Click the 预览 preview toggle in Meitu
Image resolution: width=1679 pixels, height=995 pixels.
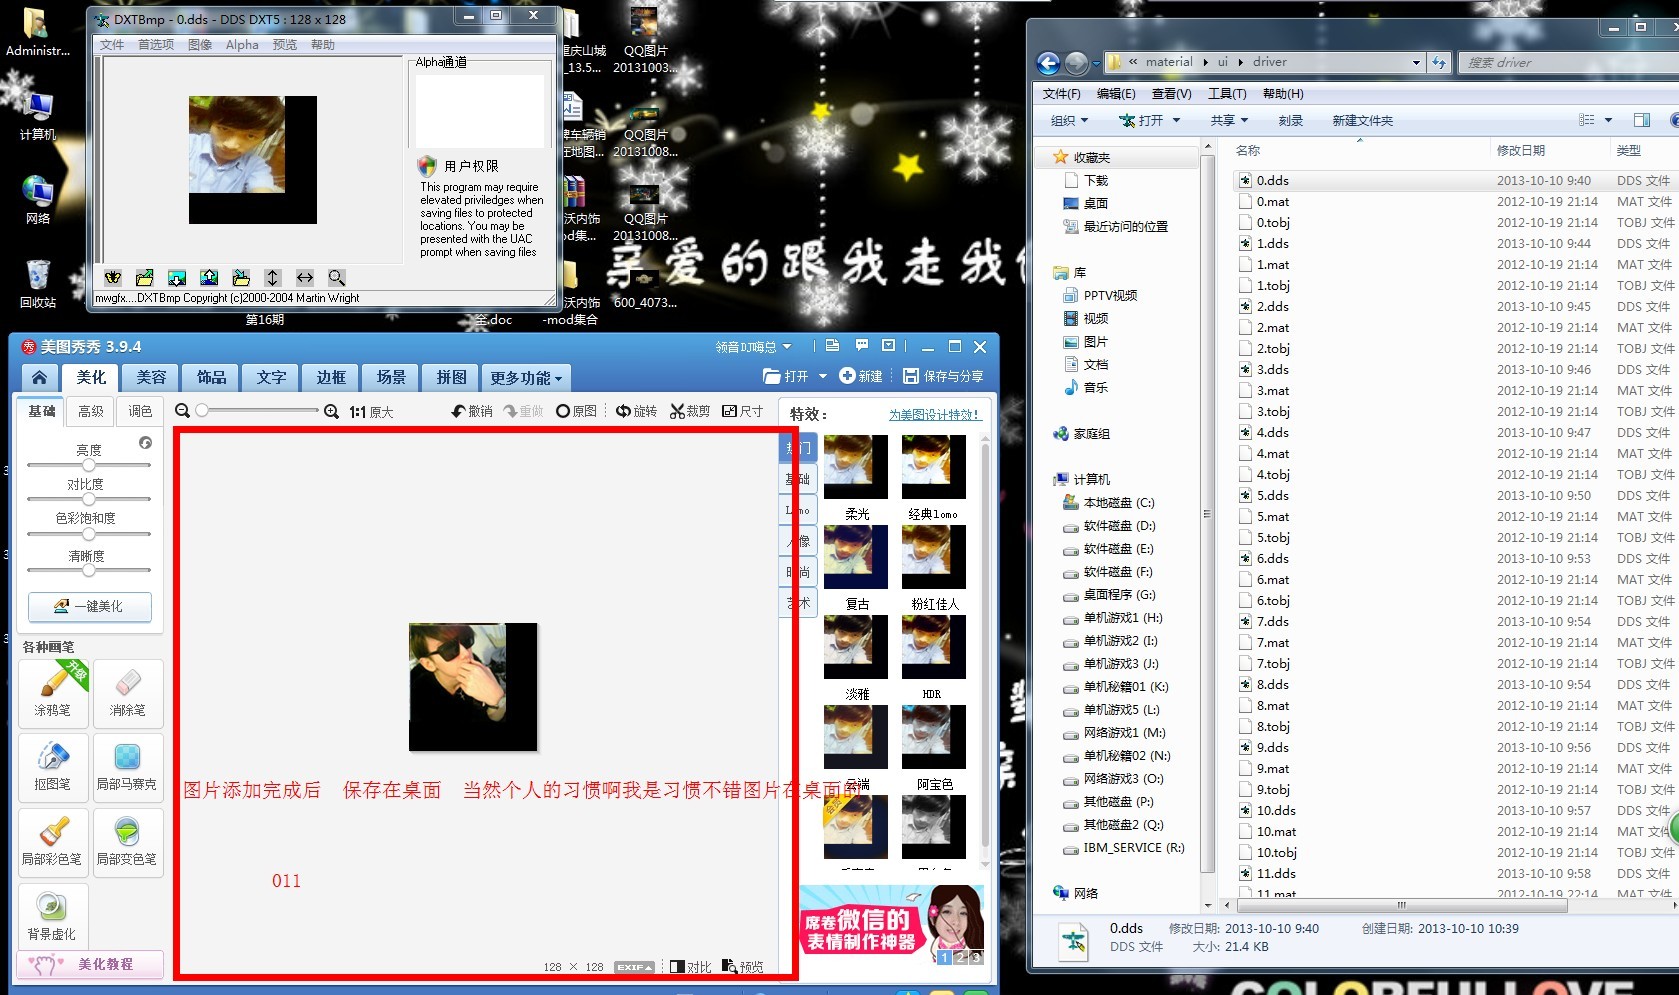(743, 967)
